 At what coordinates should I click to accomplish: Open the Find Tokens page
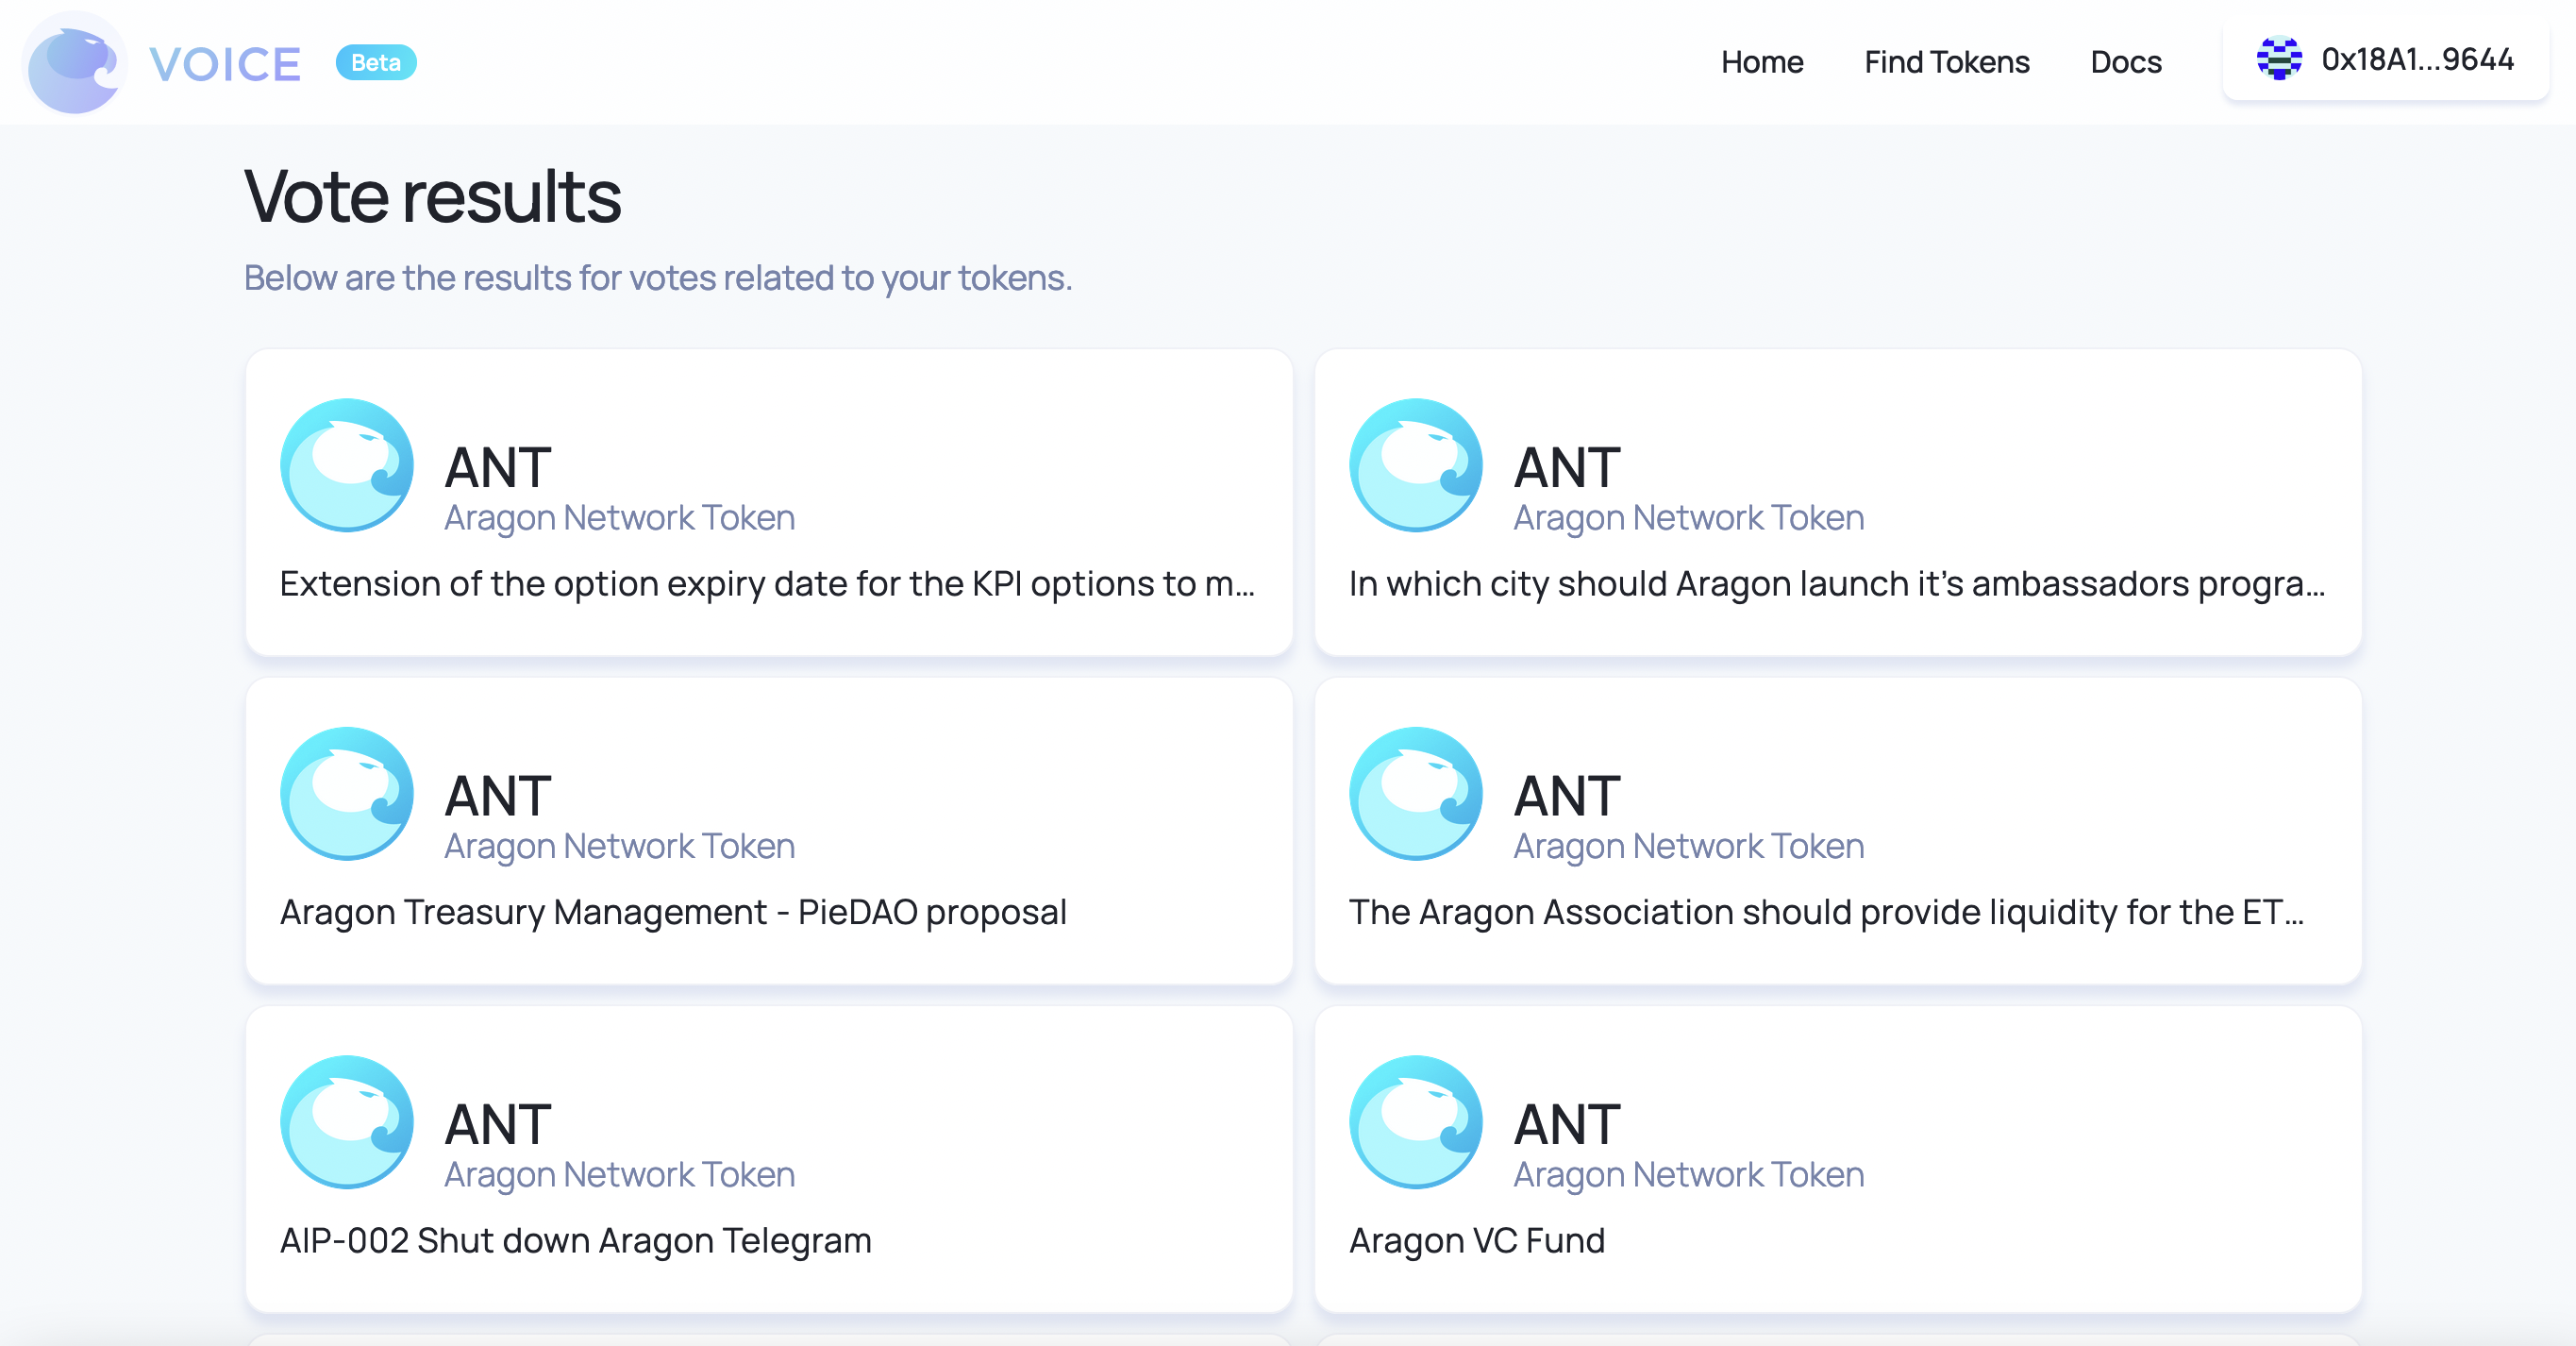(1946, 62)
